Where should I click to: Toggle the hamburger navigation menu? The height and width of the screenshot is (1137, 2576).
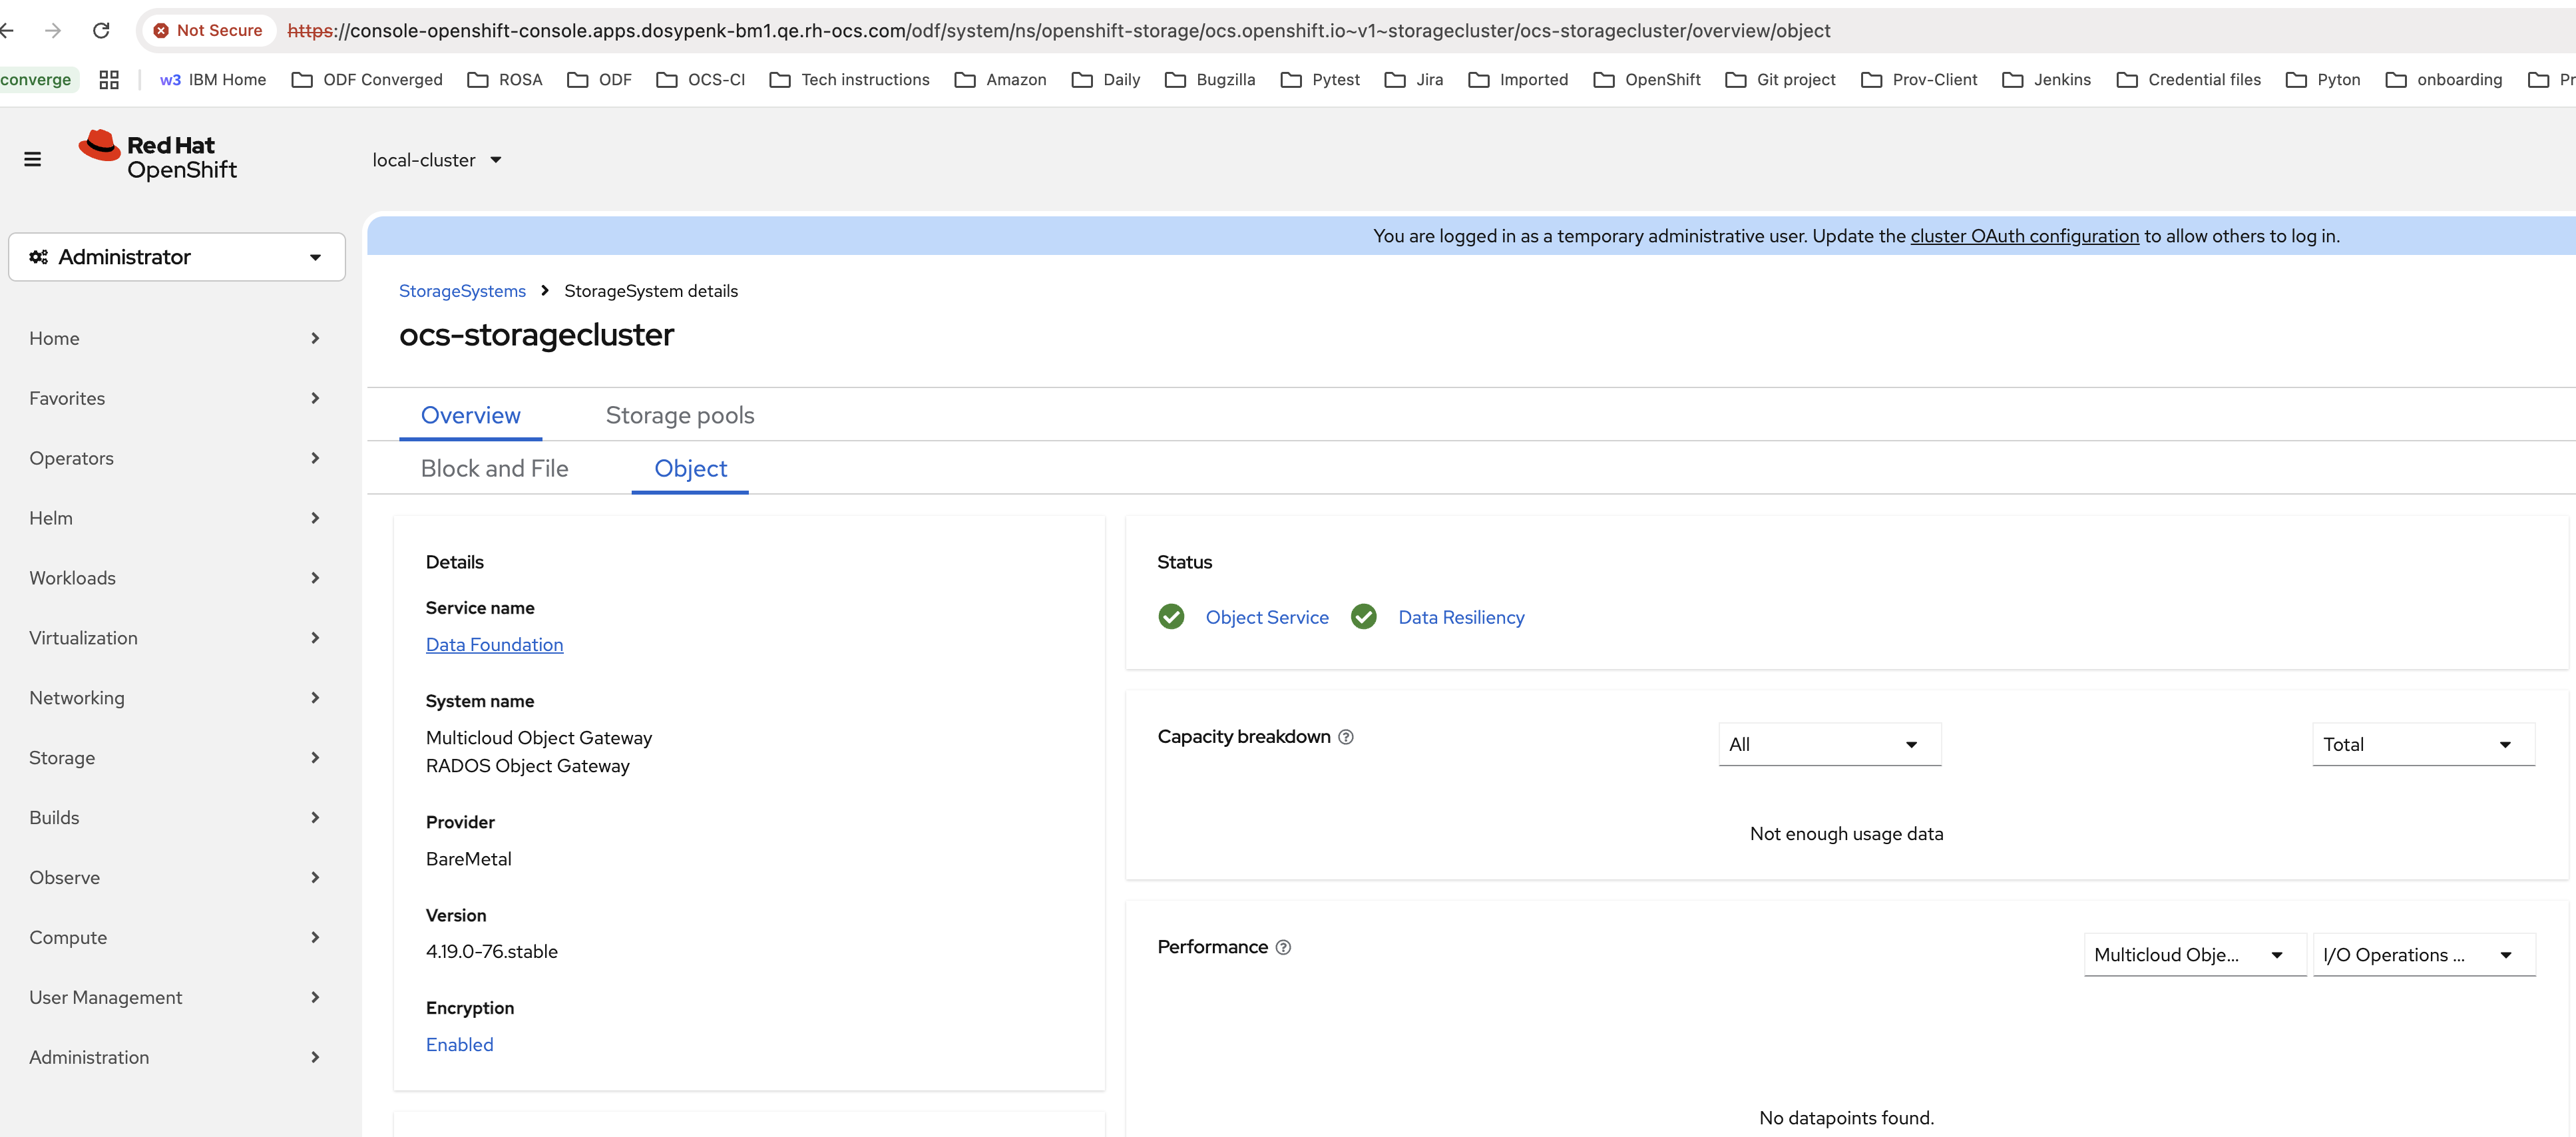click(32, 159)
